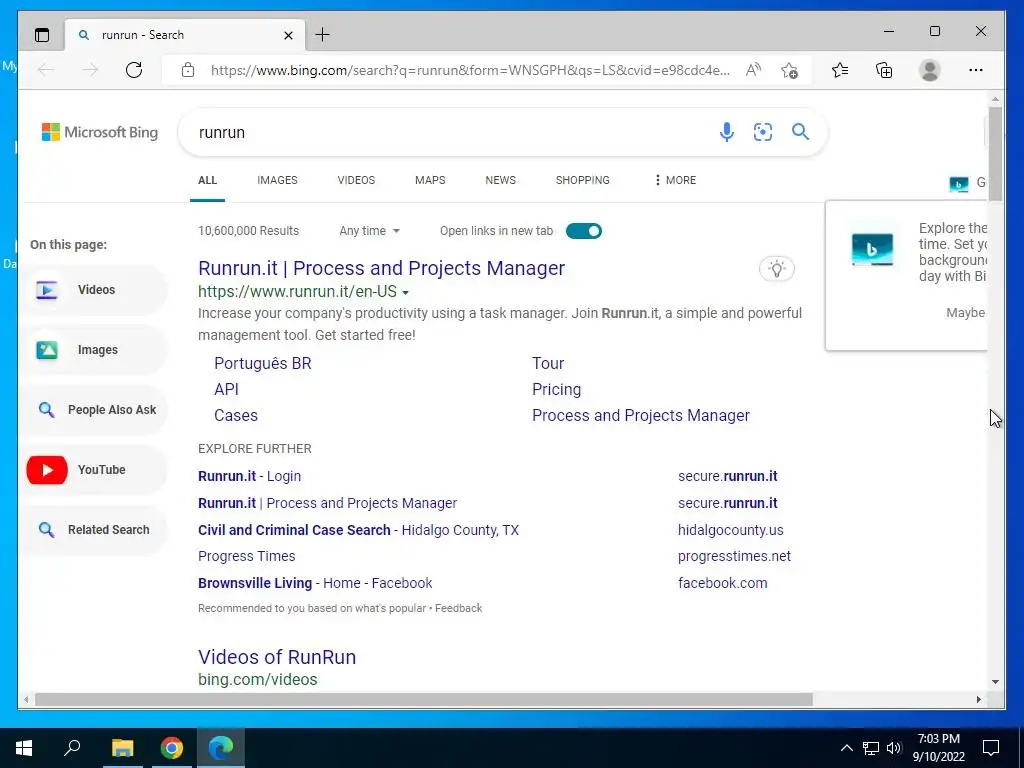This screenshot has height=768, width=1024.
Task: Jump to YouTube section
Action: tap(93, 470)
